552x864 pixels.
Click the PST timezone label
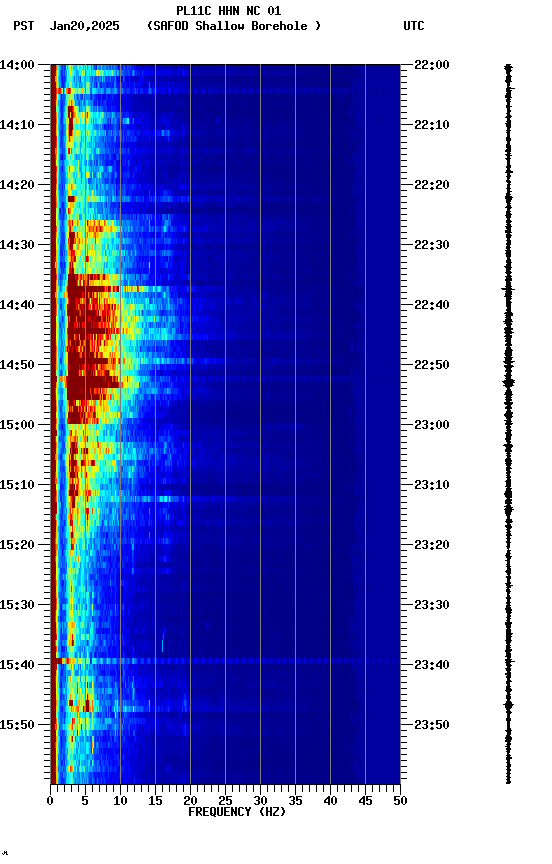(x=23, y=26)
